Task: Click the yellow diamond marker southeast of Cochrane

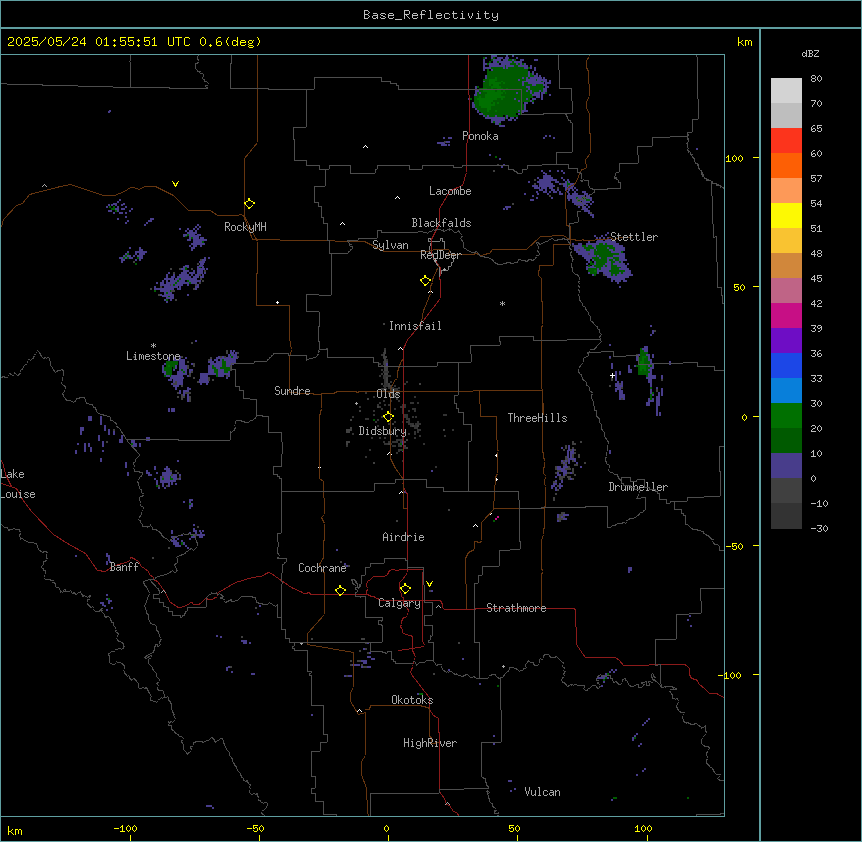Action: (340, 590)
